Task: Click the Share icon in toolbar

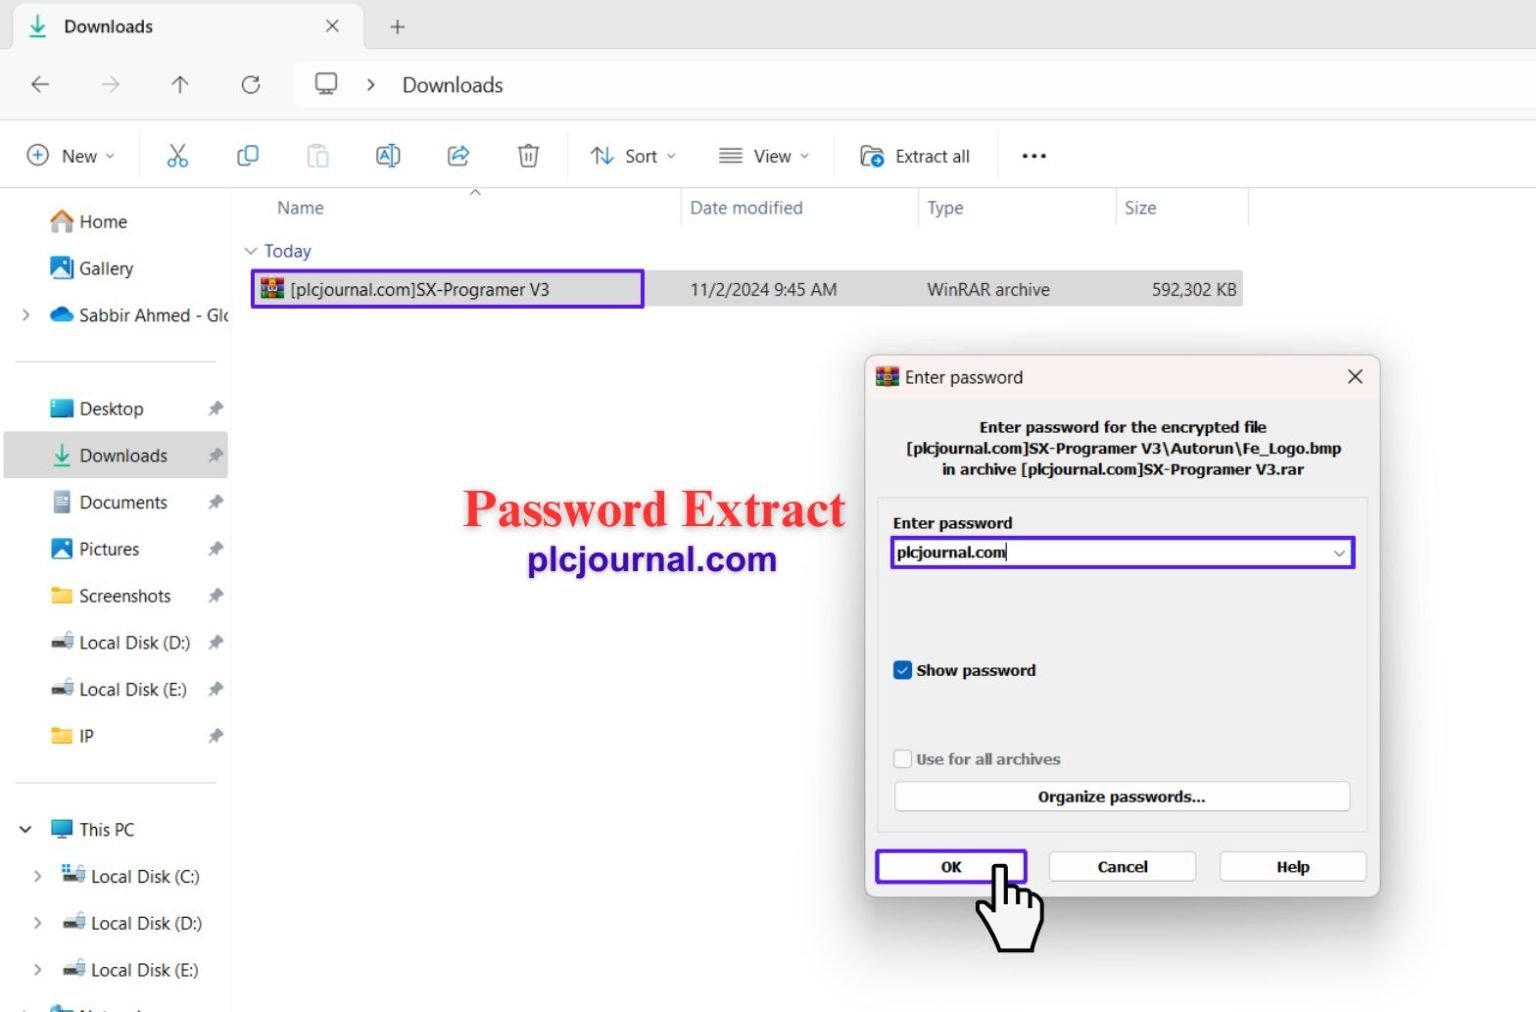Action: coord(458,156)
